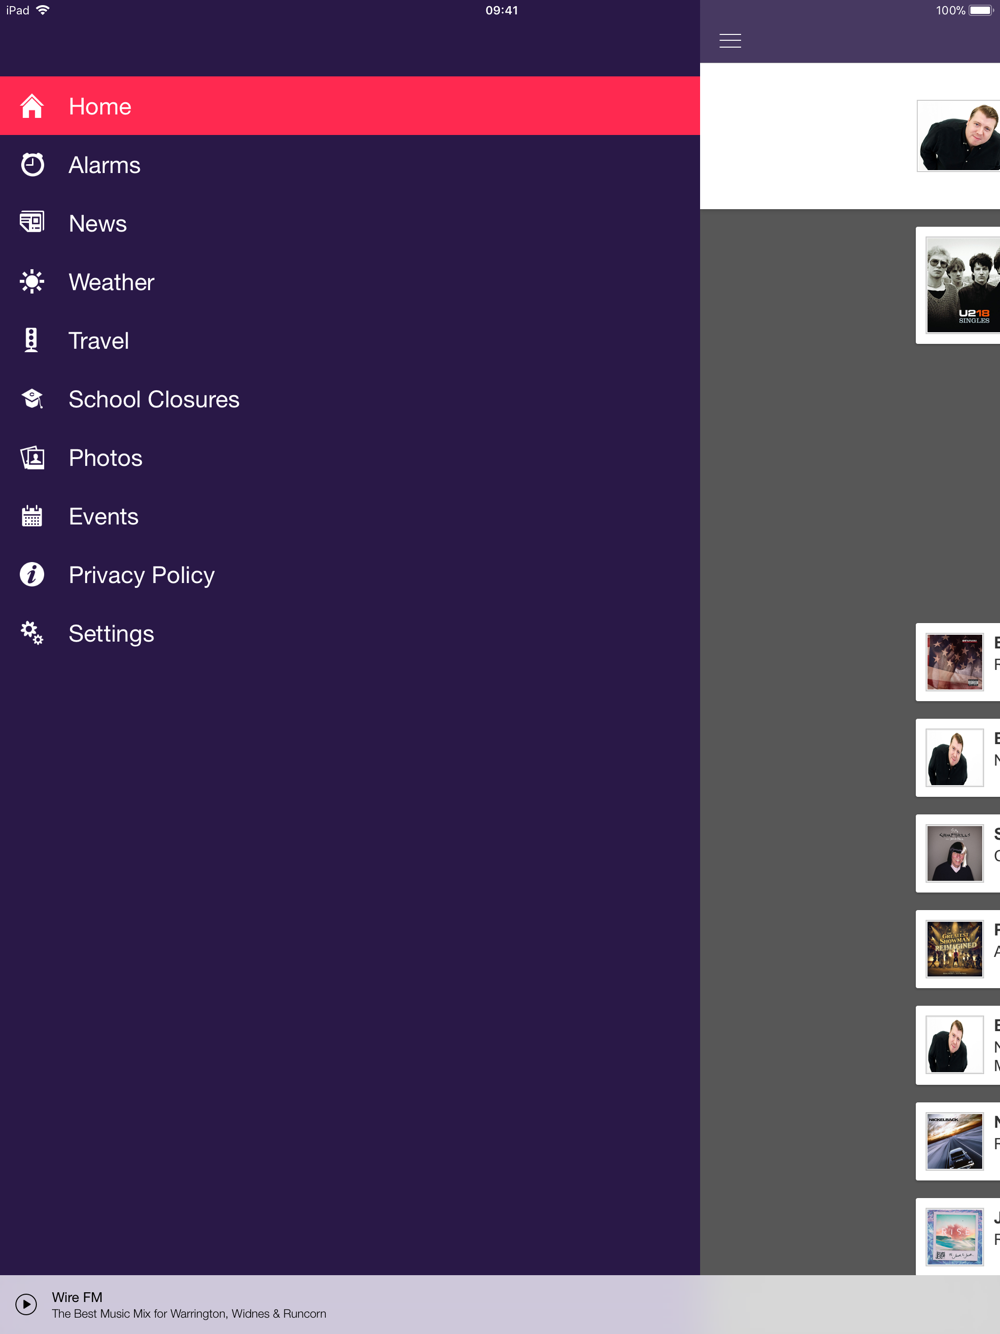The width and height of the screenshot is (1000, 1334).
Task: Tap the Settings gears icon
Action: pyautogui.click(x=32, y=633)
